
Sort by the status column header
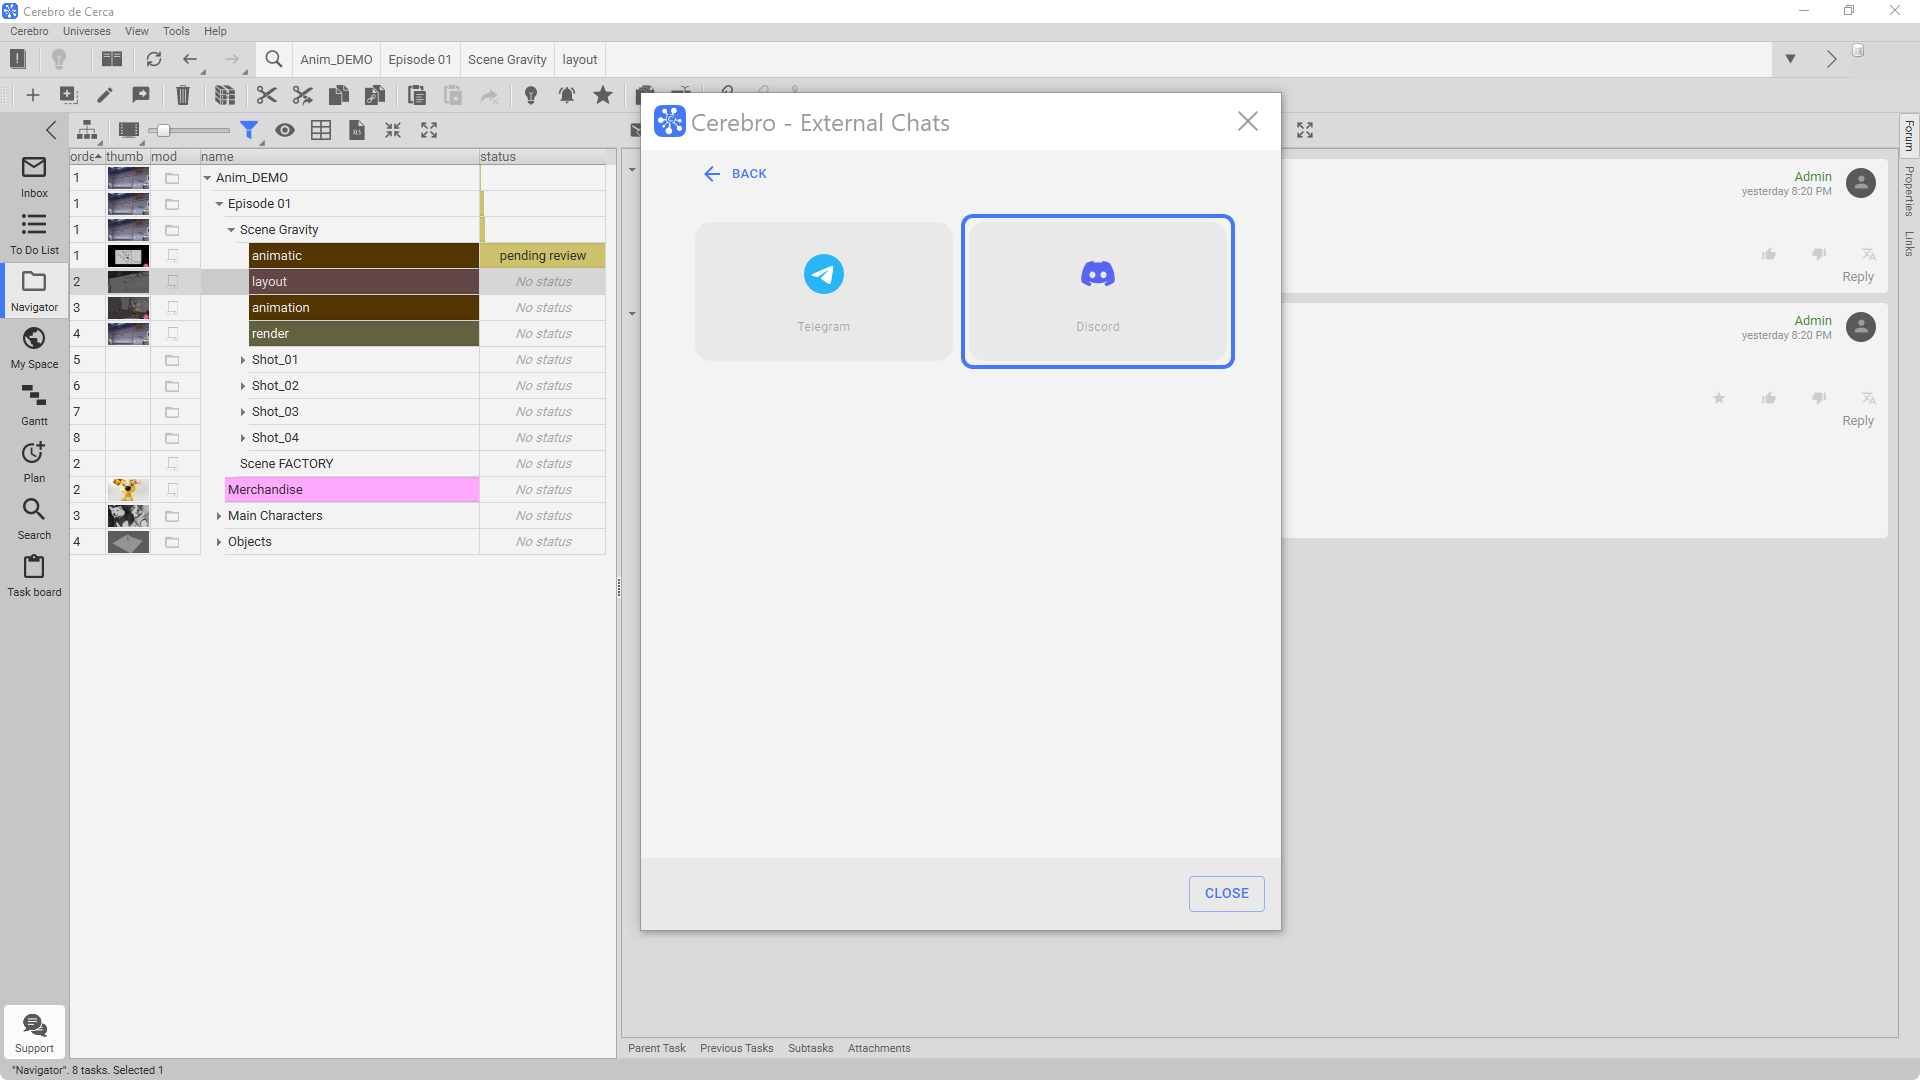point(542,156)
